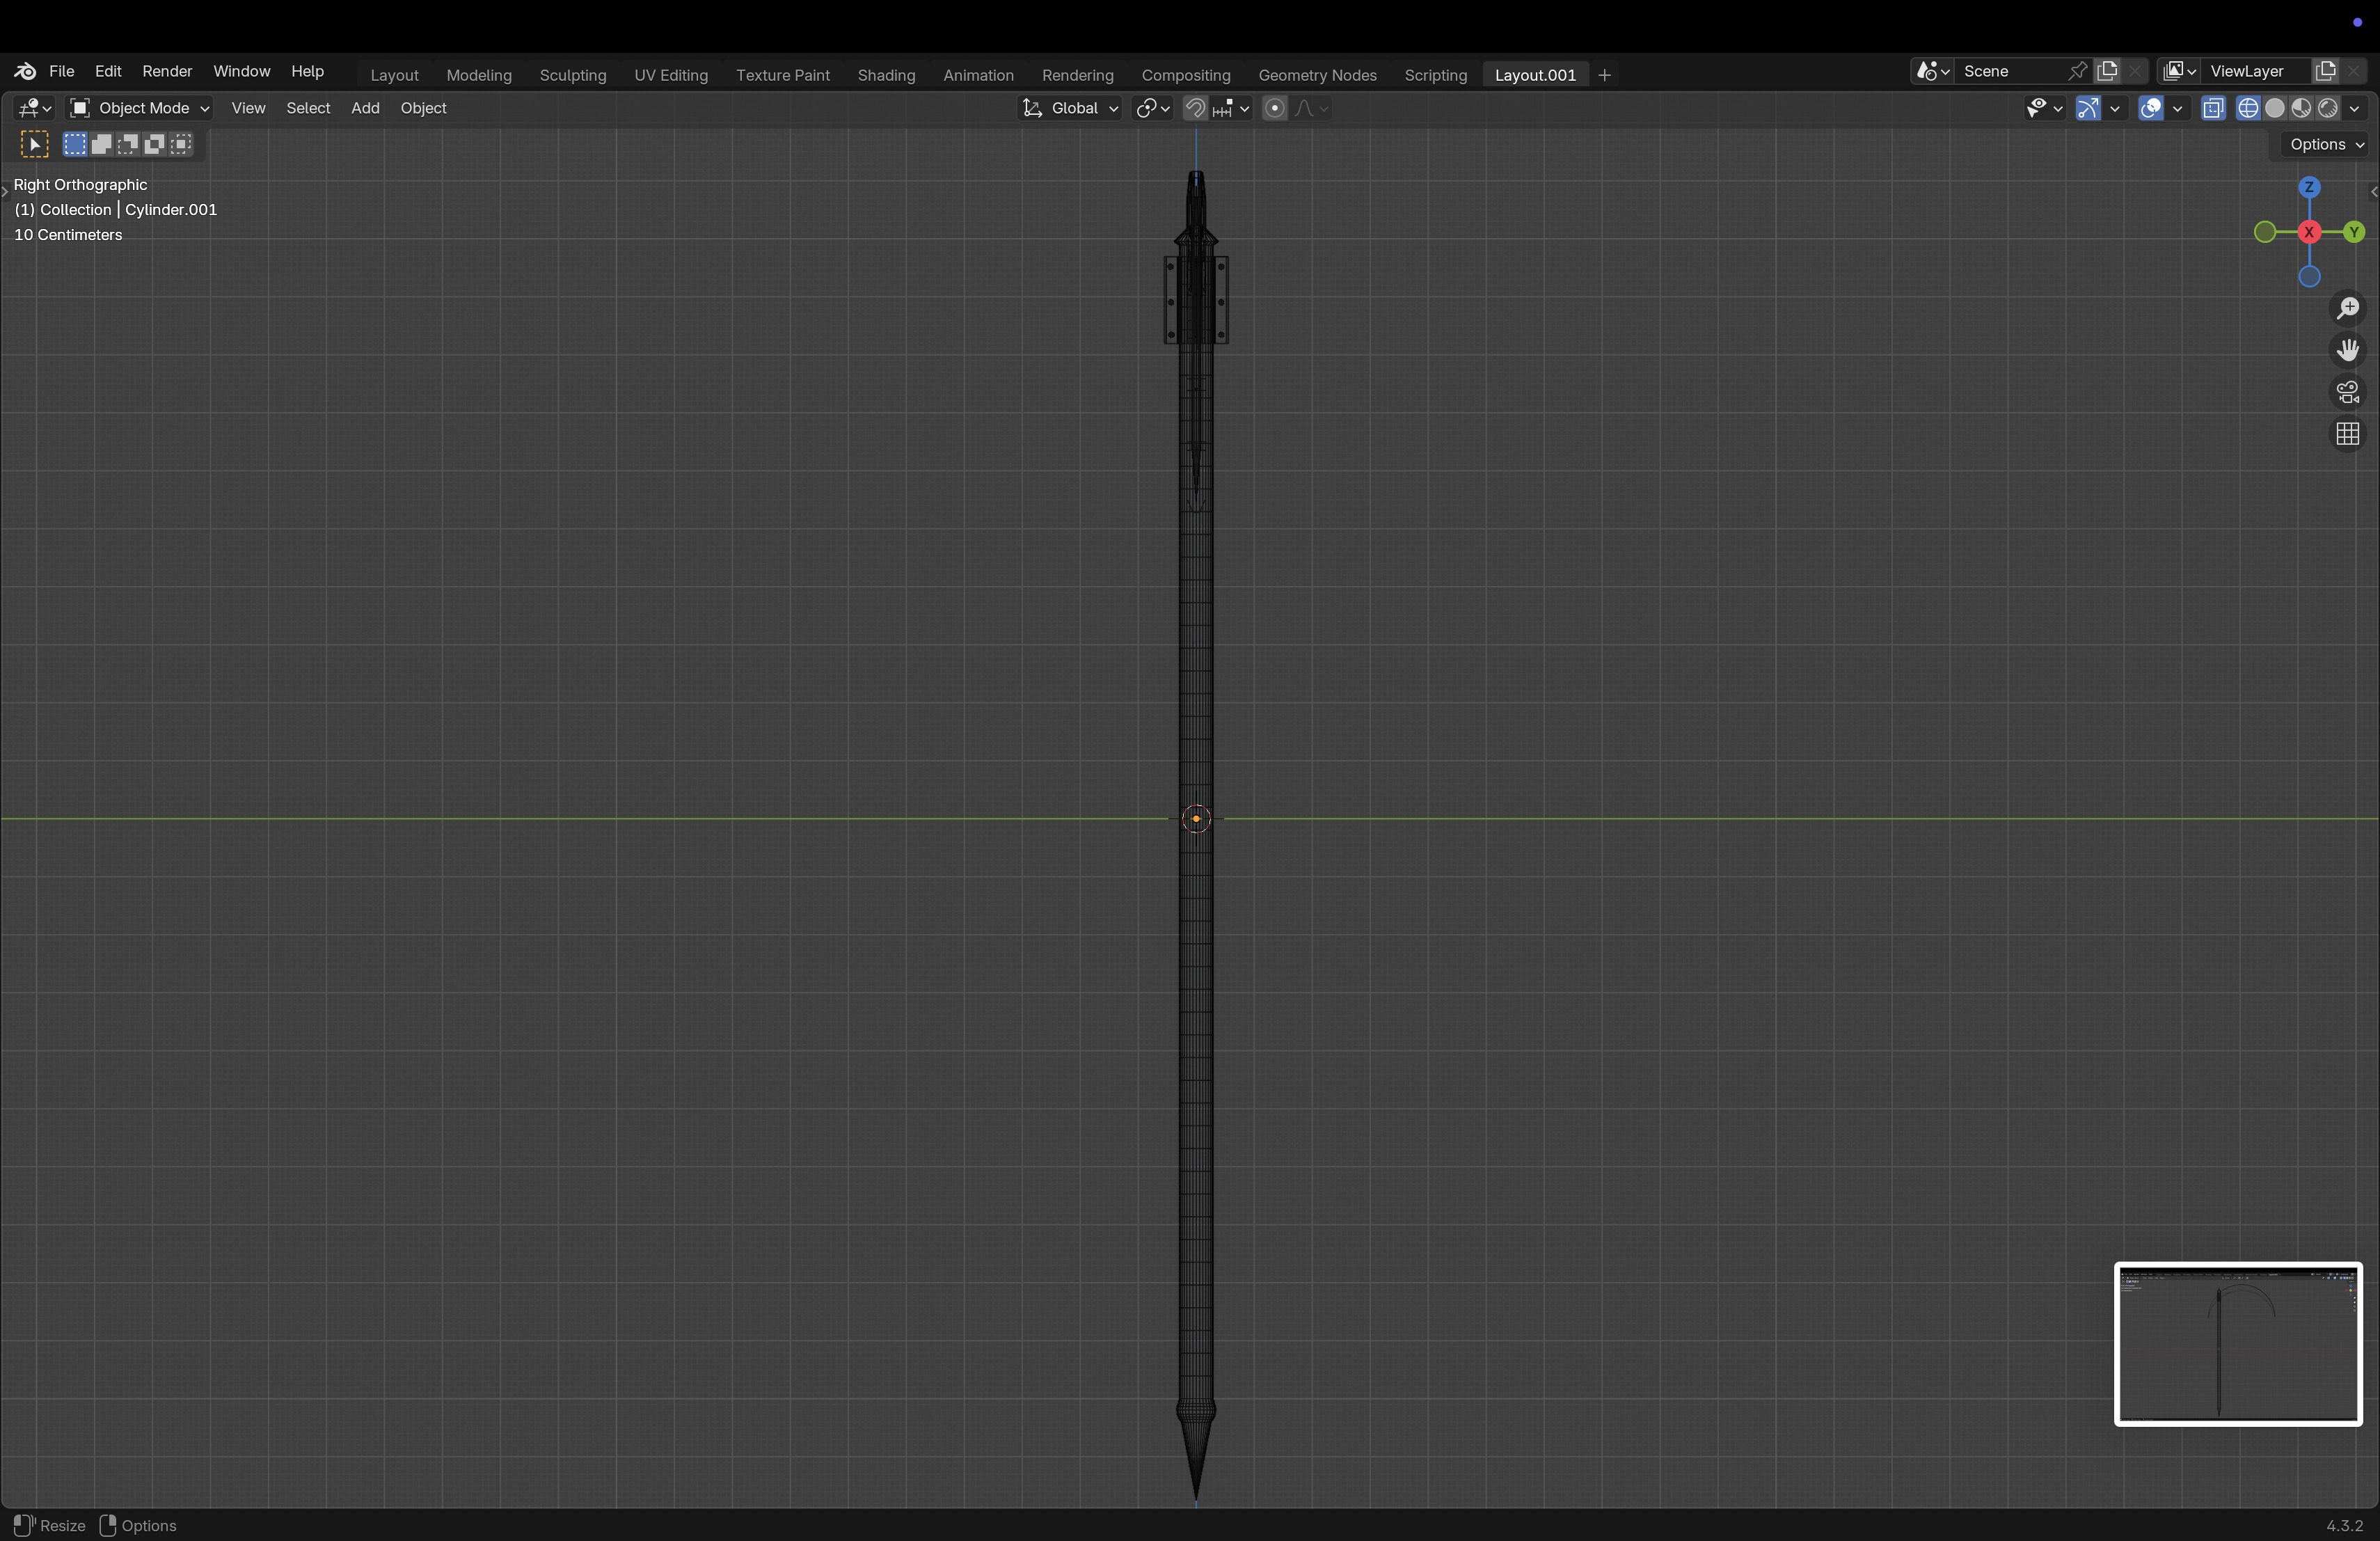The width and height of the screenshot is (2380, 1541).
Task: Open the Options dropdown in viewport
Action: pos(2326,144)
